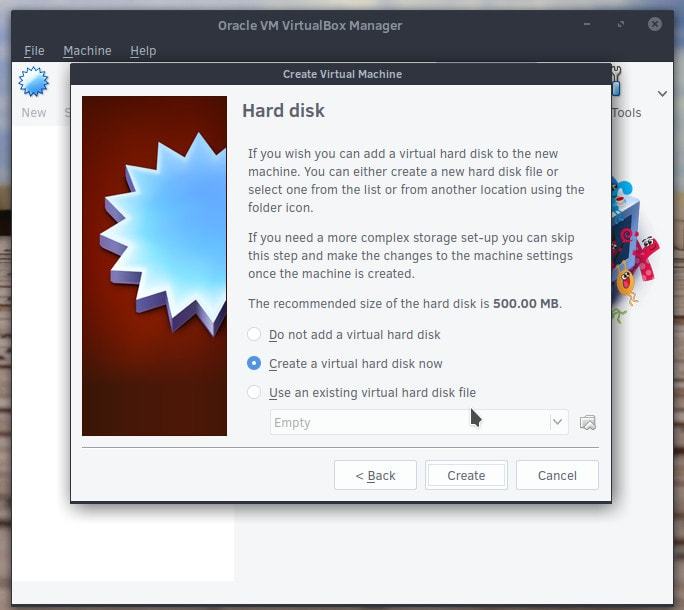The height and width of the screenshot is (610, 684).
Task: Open the Help menu
Action: [143, 51]
